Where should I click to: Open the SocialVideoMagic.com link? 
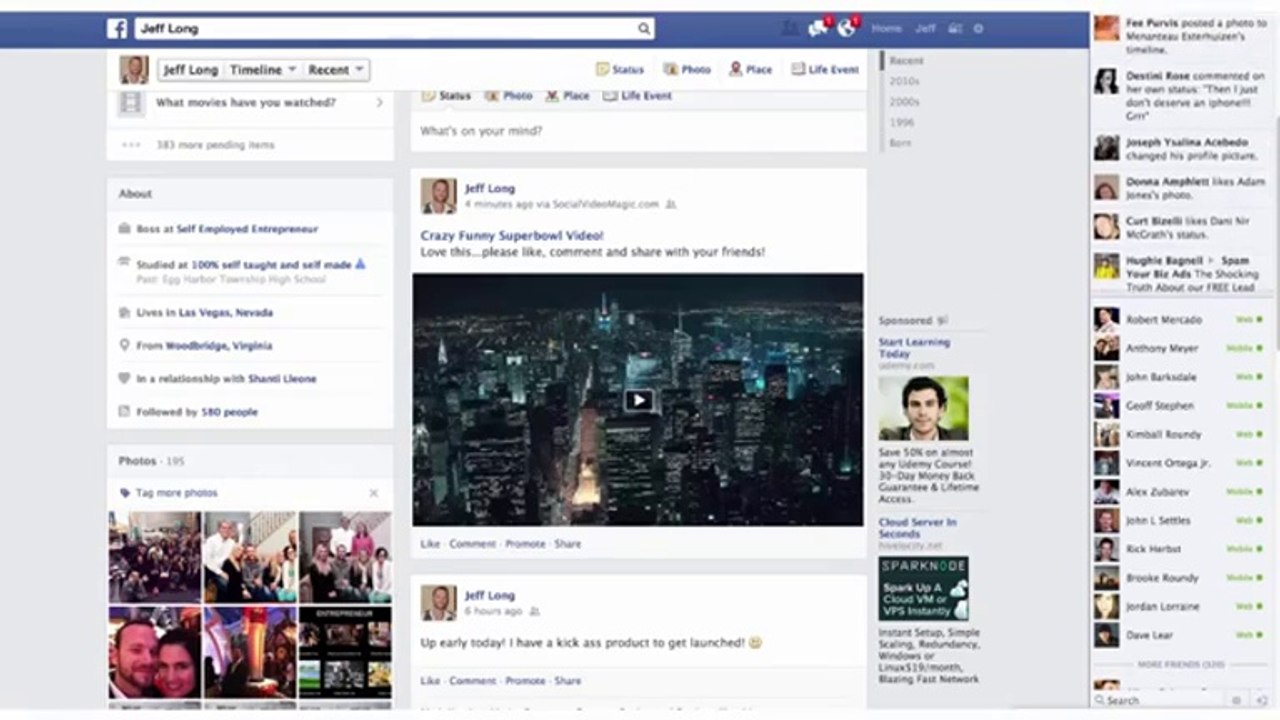[605, 204]
